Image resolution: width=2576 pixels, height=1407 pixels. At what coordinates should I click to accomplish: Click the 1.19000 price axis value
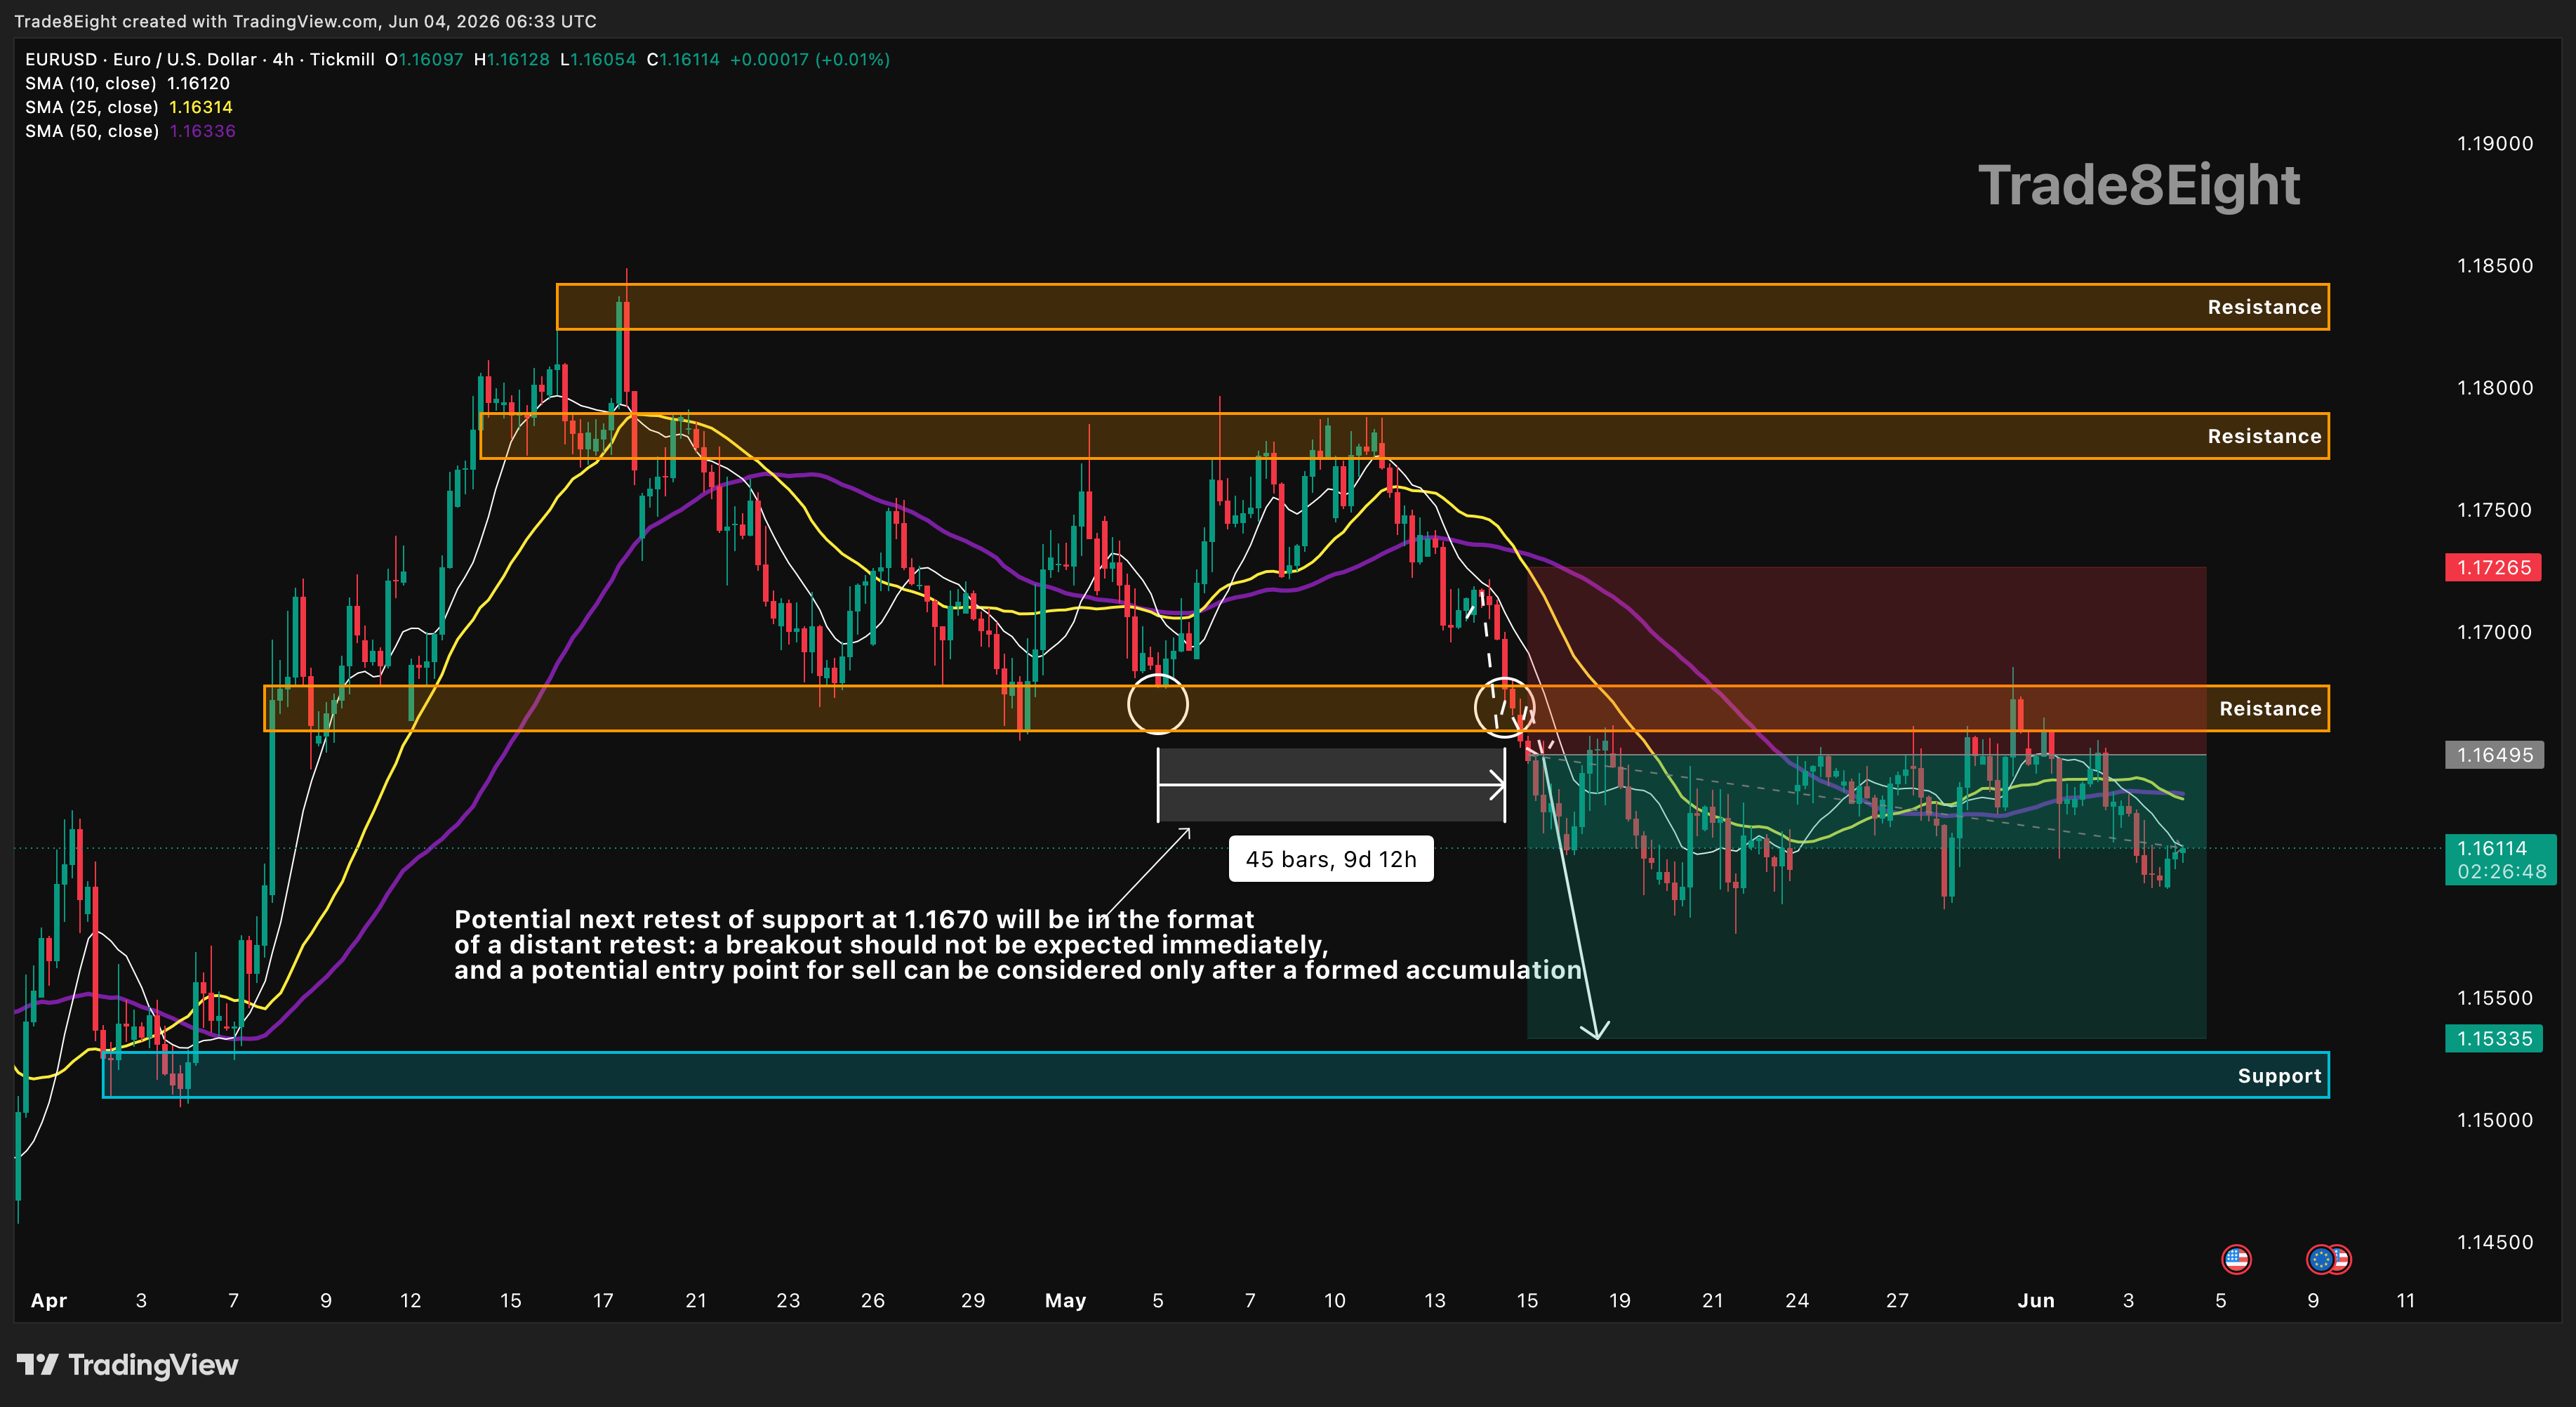[x=2495, y=144]
